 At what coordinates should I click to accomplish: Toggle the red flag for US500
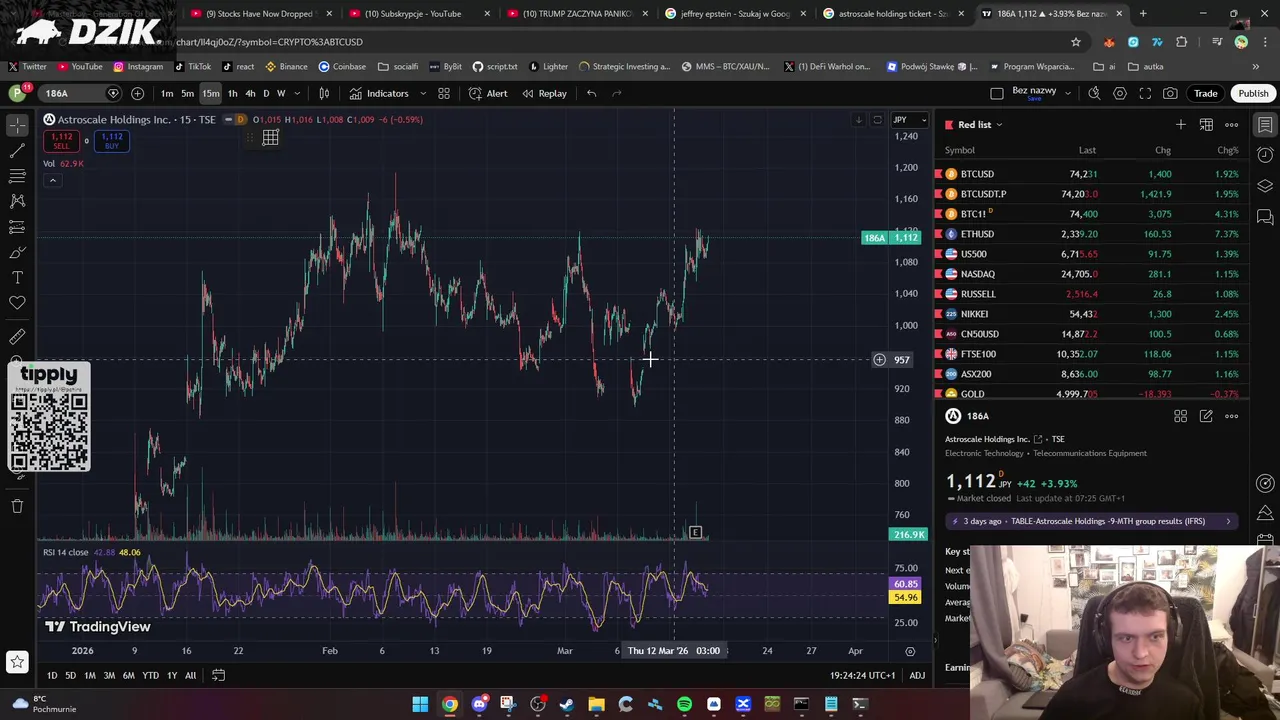pyautogui.click(x=939, y=254)
